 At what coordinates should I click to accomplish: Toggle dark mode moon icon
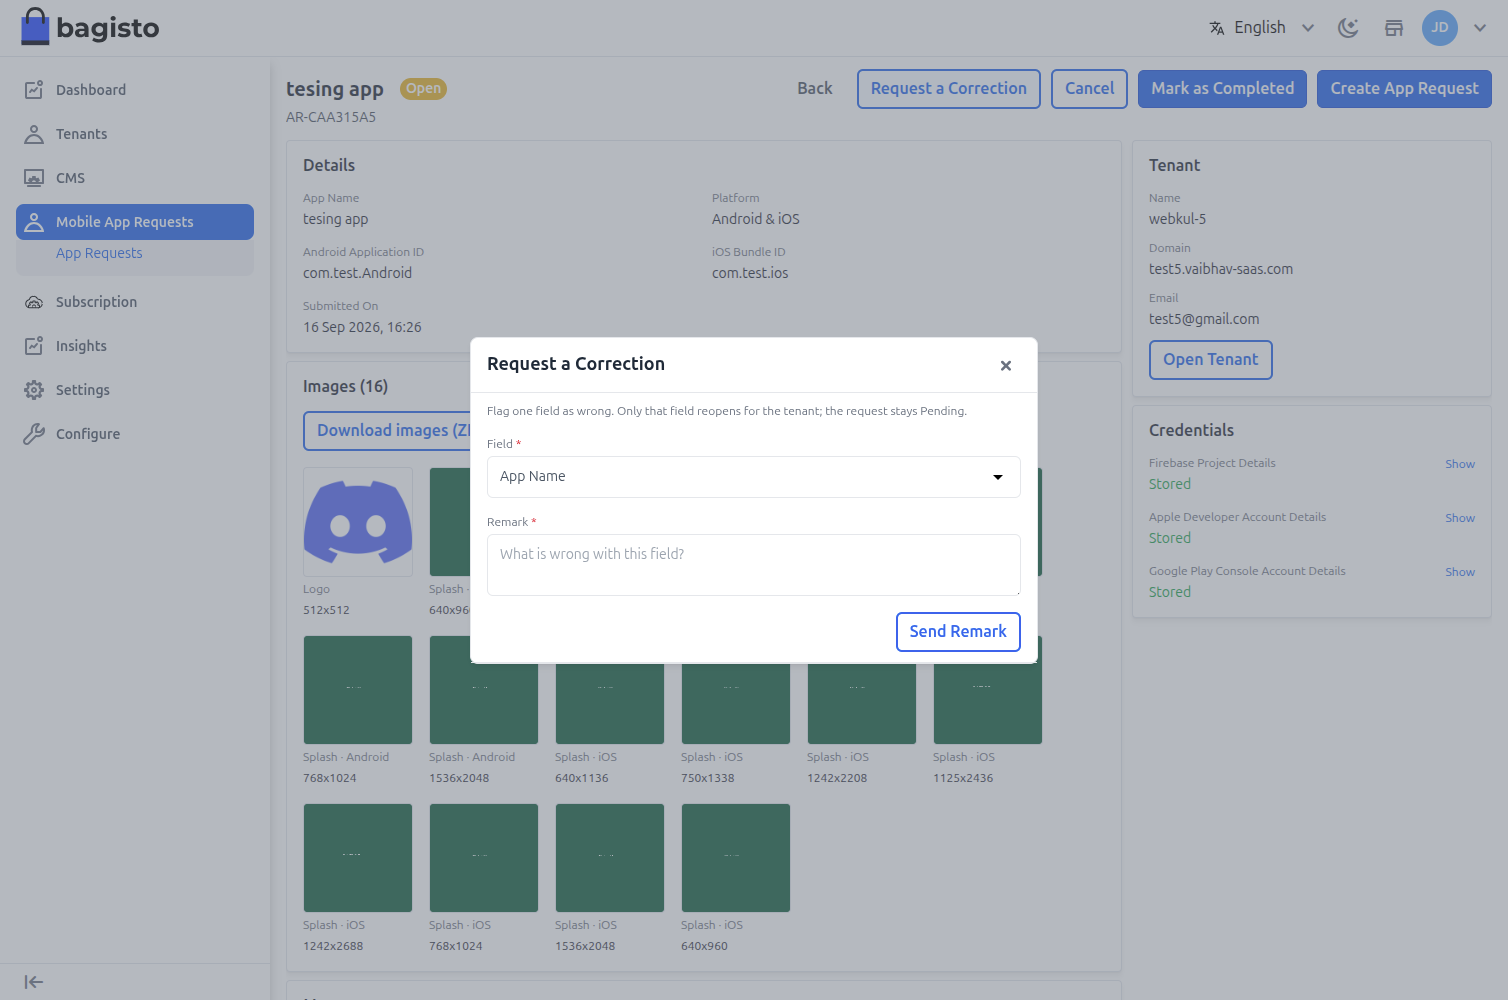point(1348,28)
